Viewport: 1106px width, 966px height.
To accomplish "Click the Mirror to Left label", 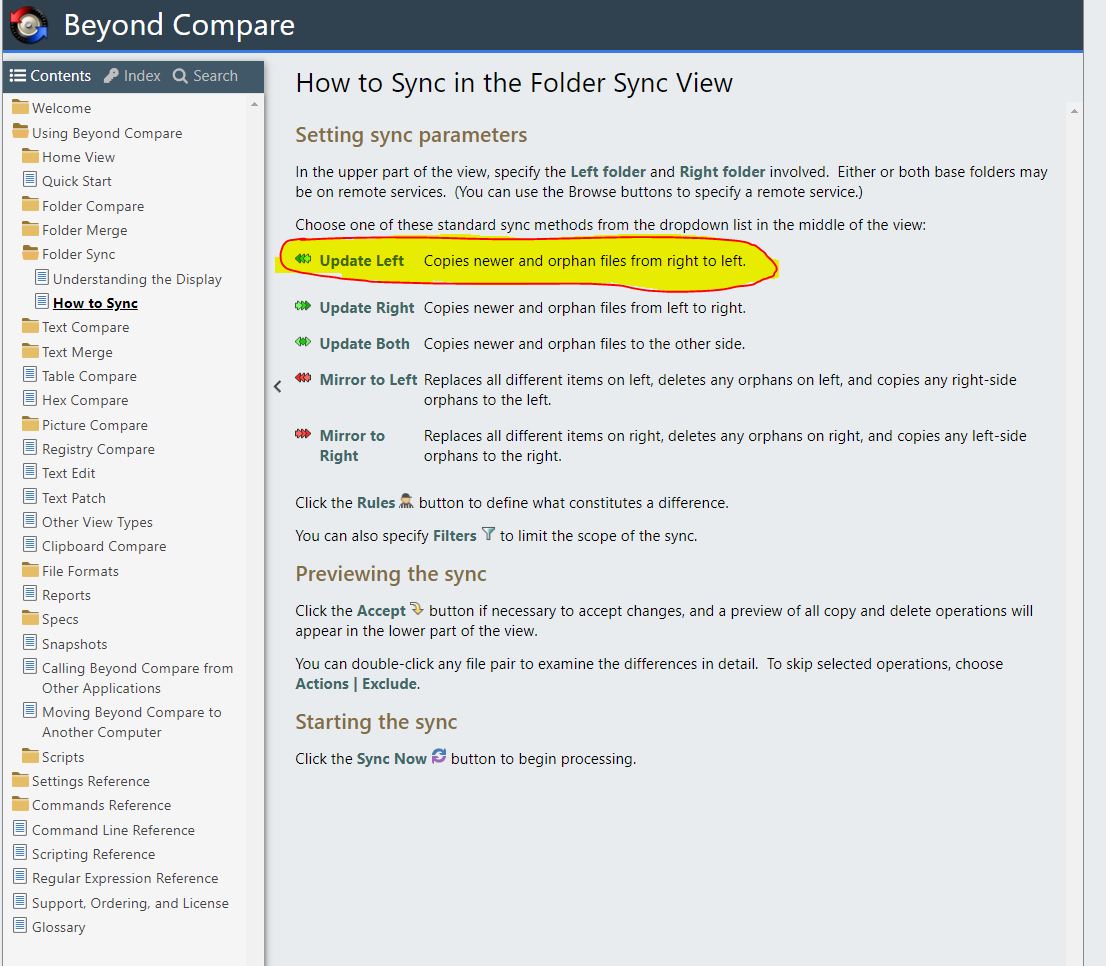I will coord(368,380).
